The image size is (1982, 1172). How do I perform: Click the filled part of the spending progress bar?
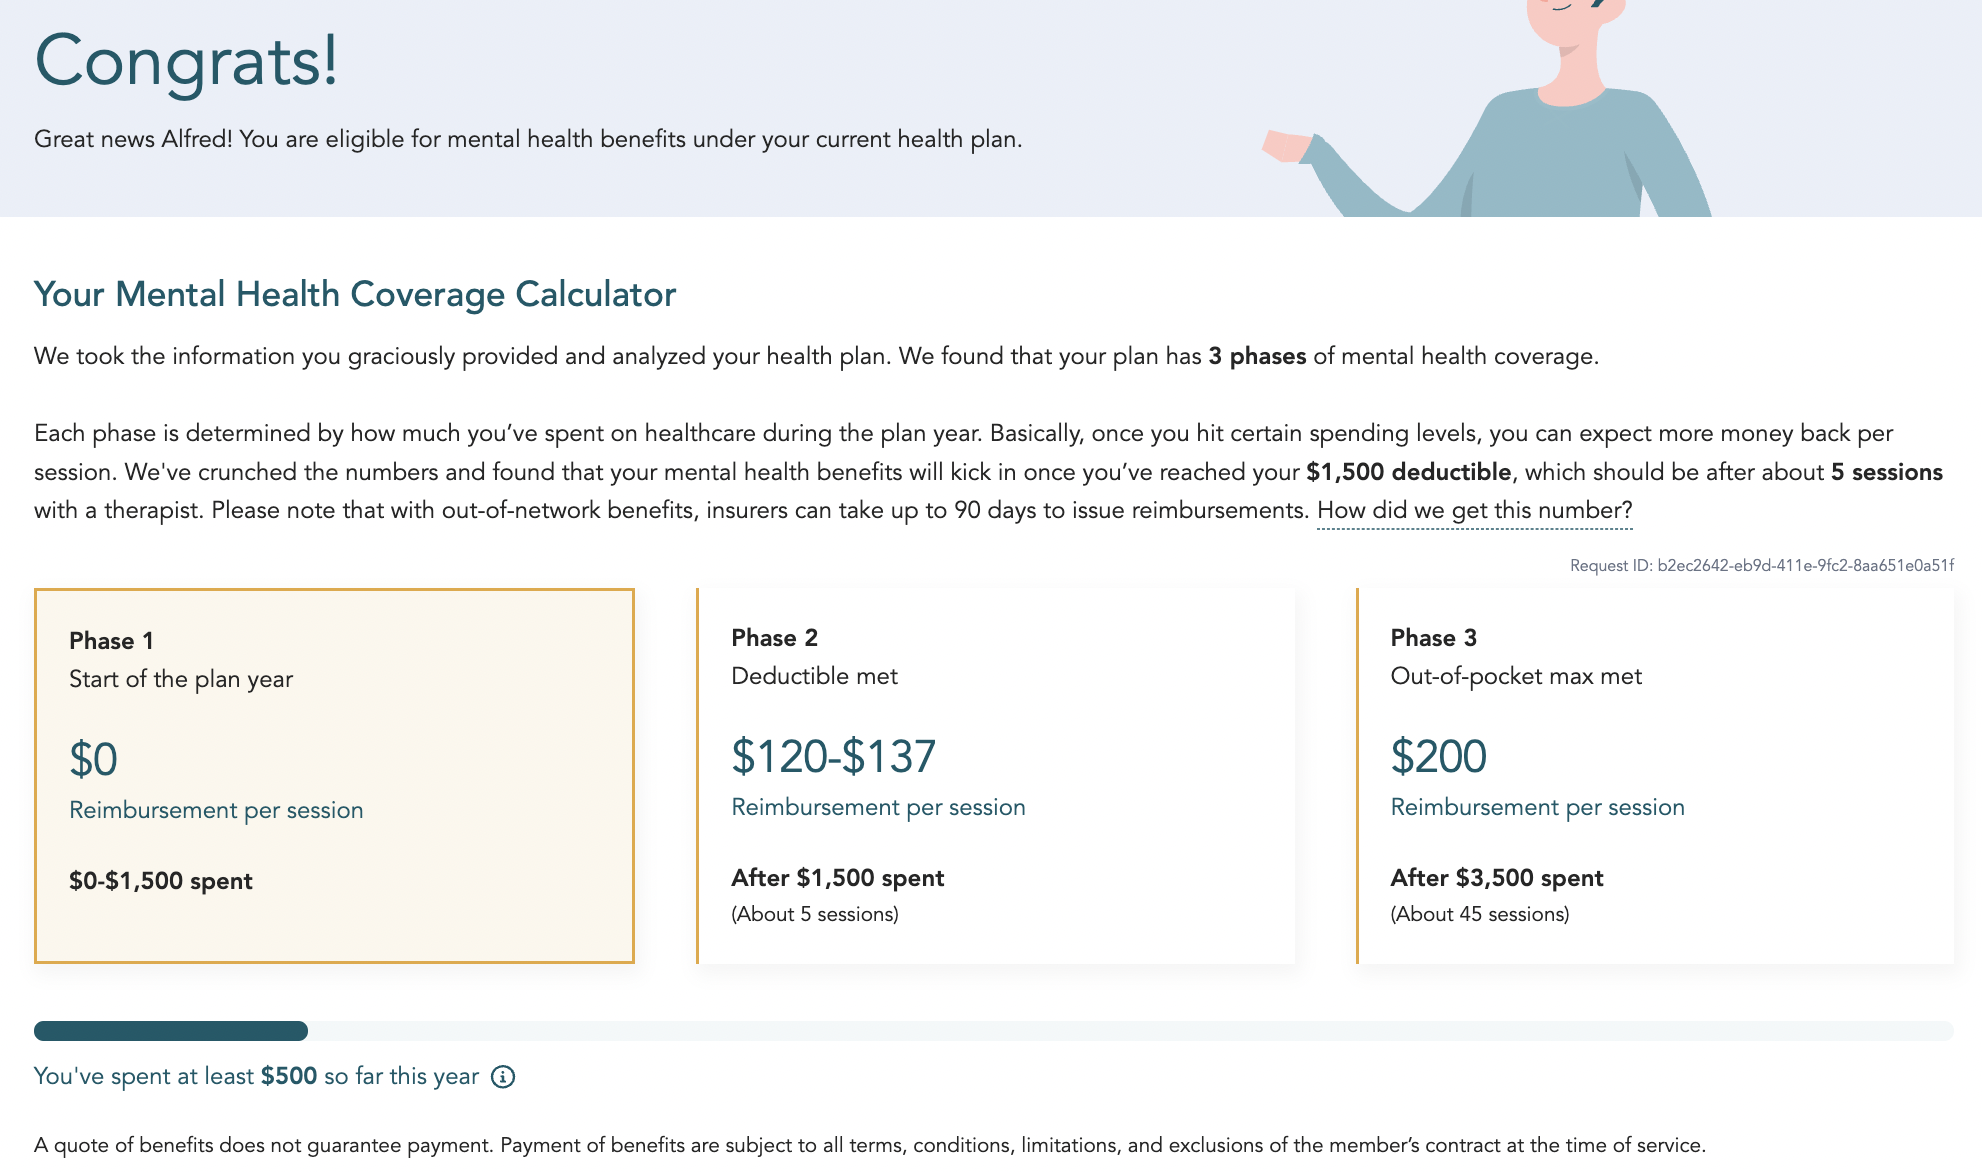coord(171,1031)
